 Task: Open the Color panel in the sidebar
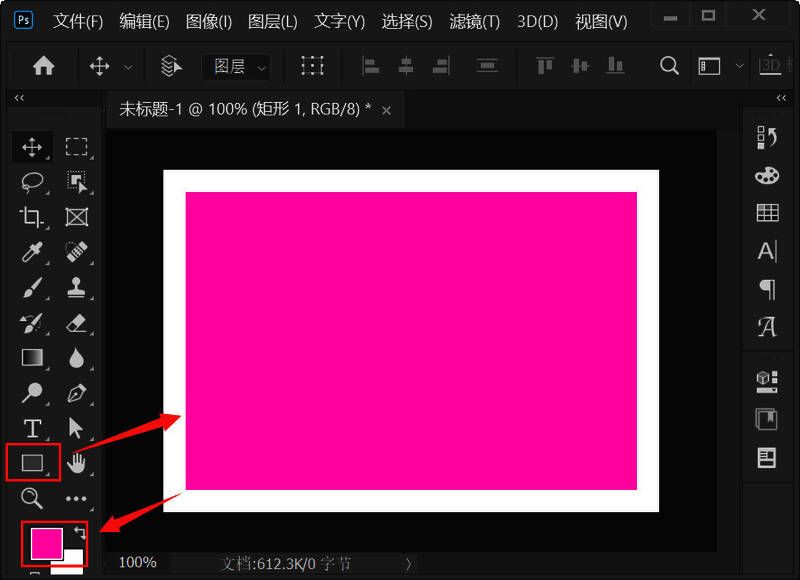point(766,175)
